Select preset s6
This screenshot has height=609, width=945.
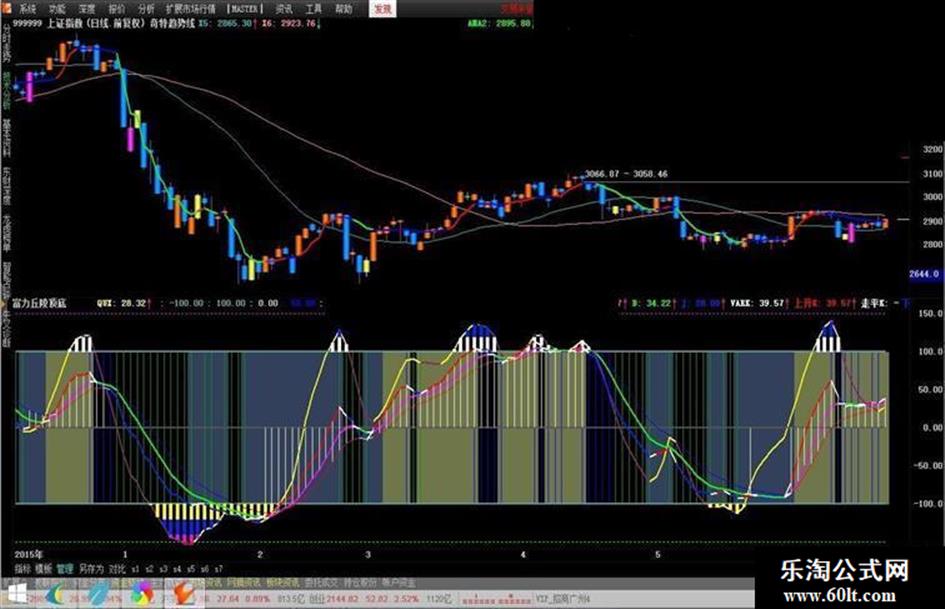pyautogui.click(x=205, y=569)
